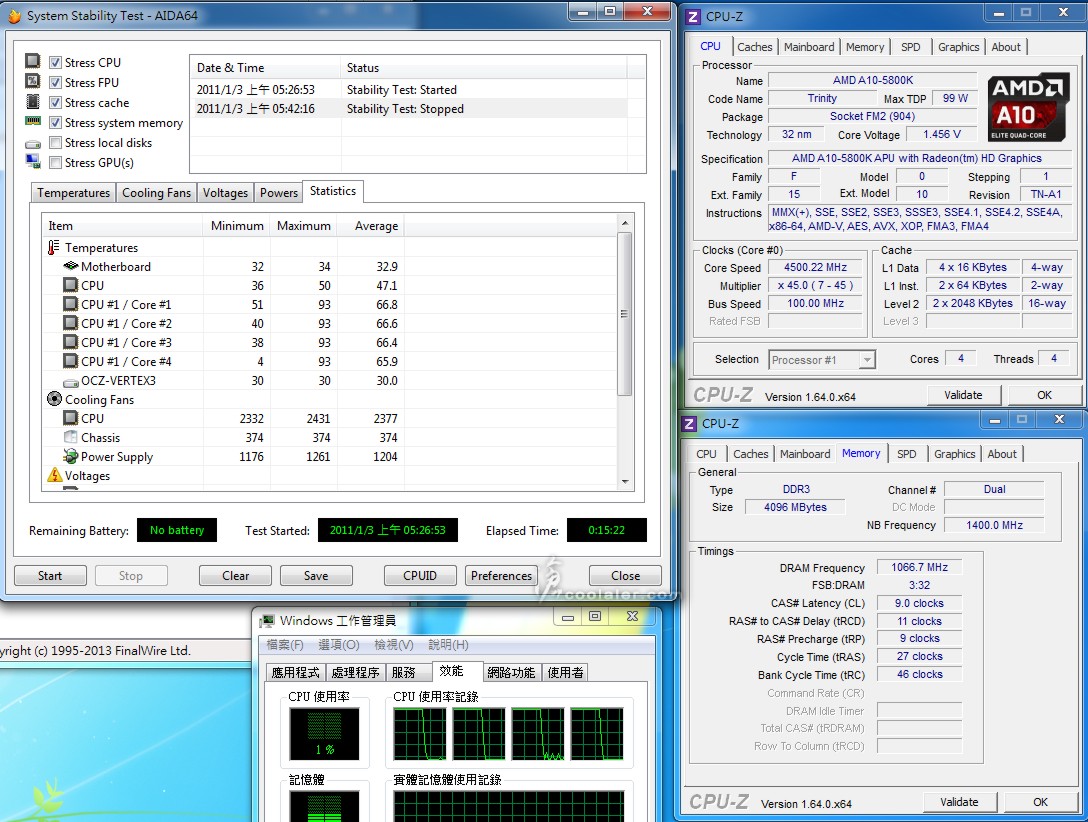Click the Clear button
The image size is (1088, 822).
[x=235, y=576]
